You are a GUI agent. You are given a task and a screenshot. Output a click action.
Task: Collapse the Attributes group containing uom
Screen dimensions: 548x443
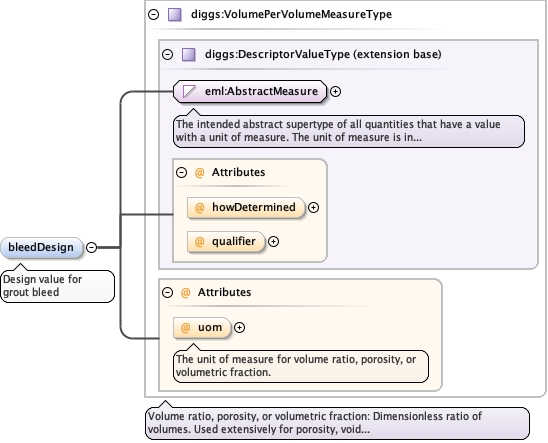pos(167,292)
